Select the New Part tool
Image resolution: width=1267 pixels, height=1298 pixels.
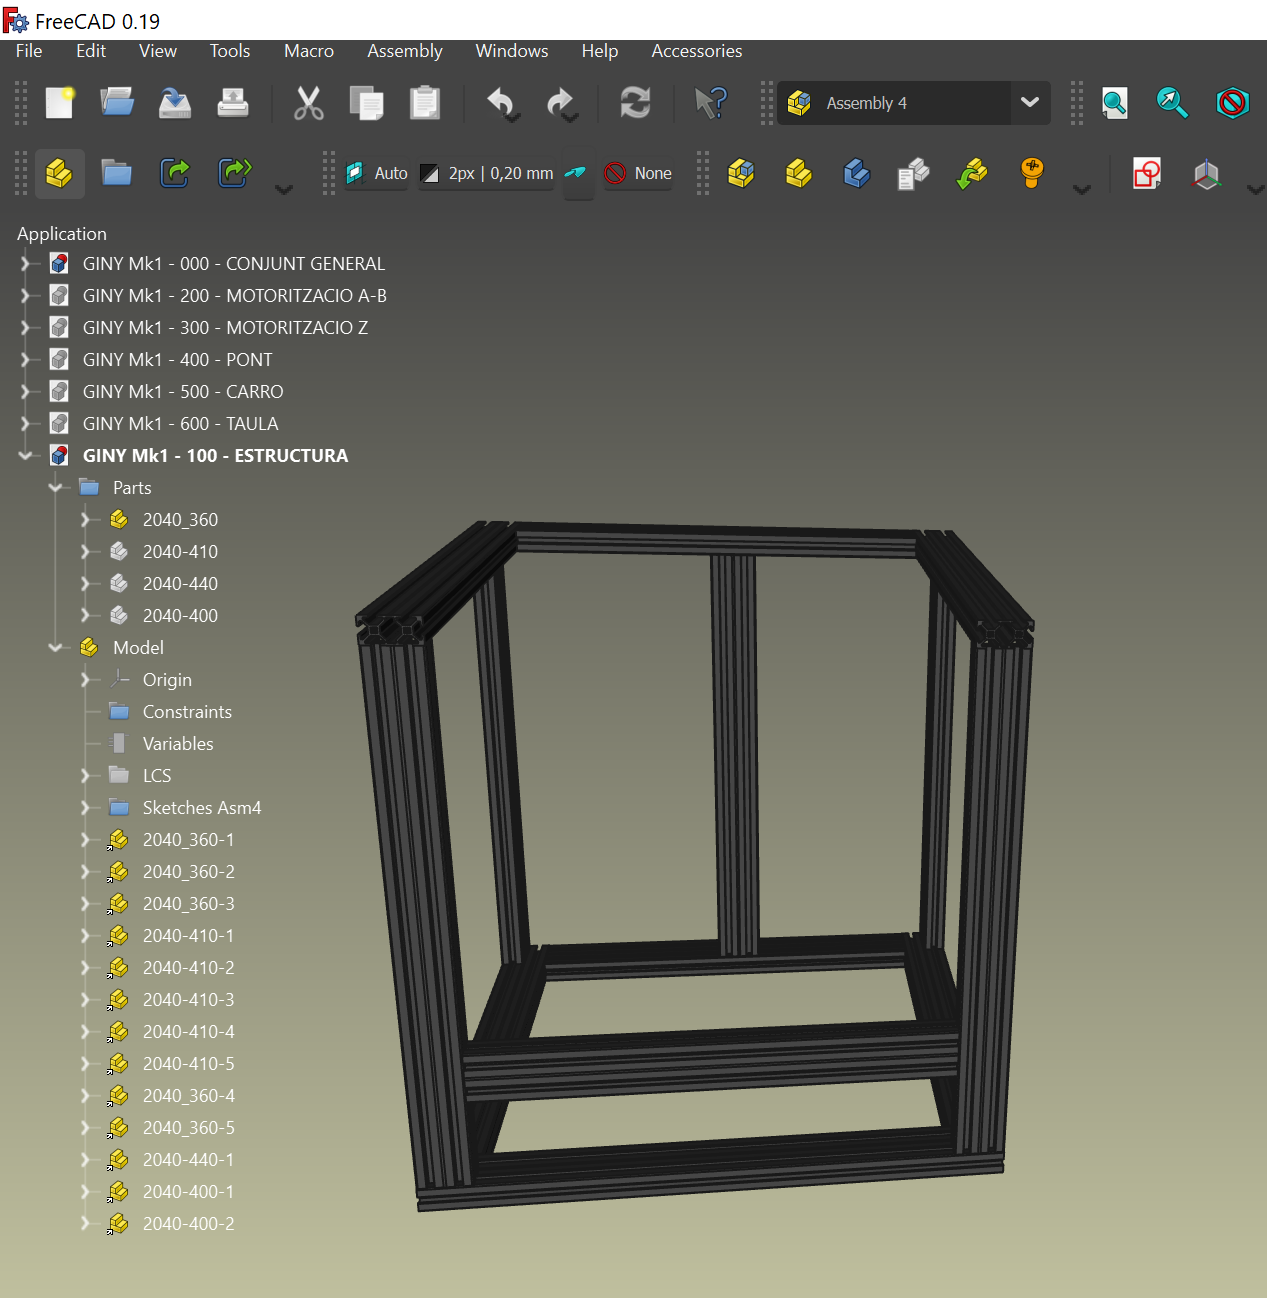pos(798,173)
